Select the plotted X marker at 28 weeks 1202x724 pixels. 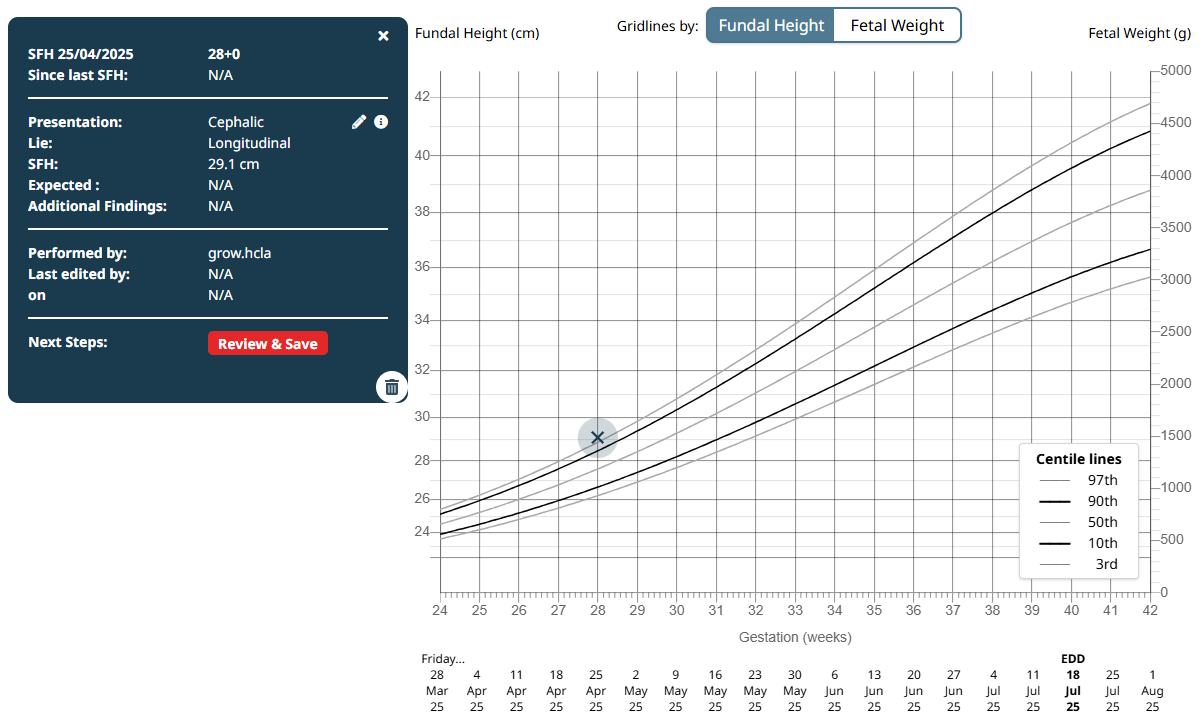[x=597, y=437]
